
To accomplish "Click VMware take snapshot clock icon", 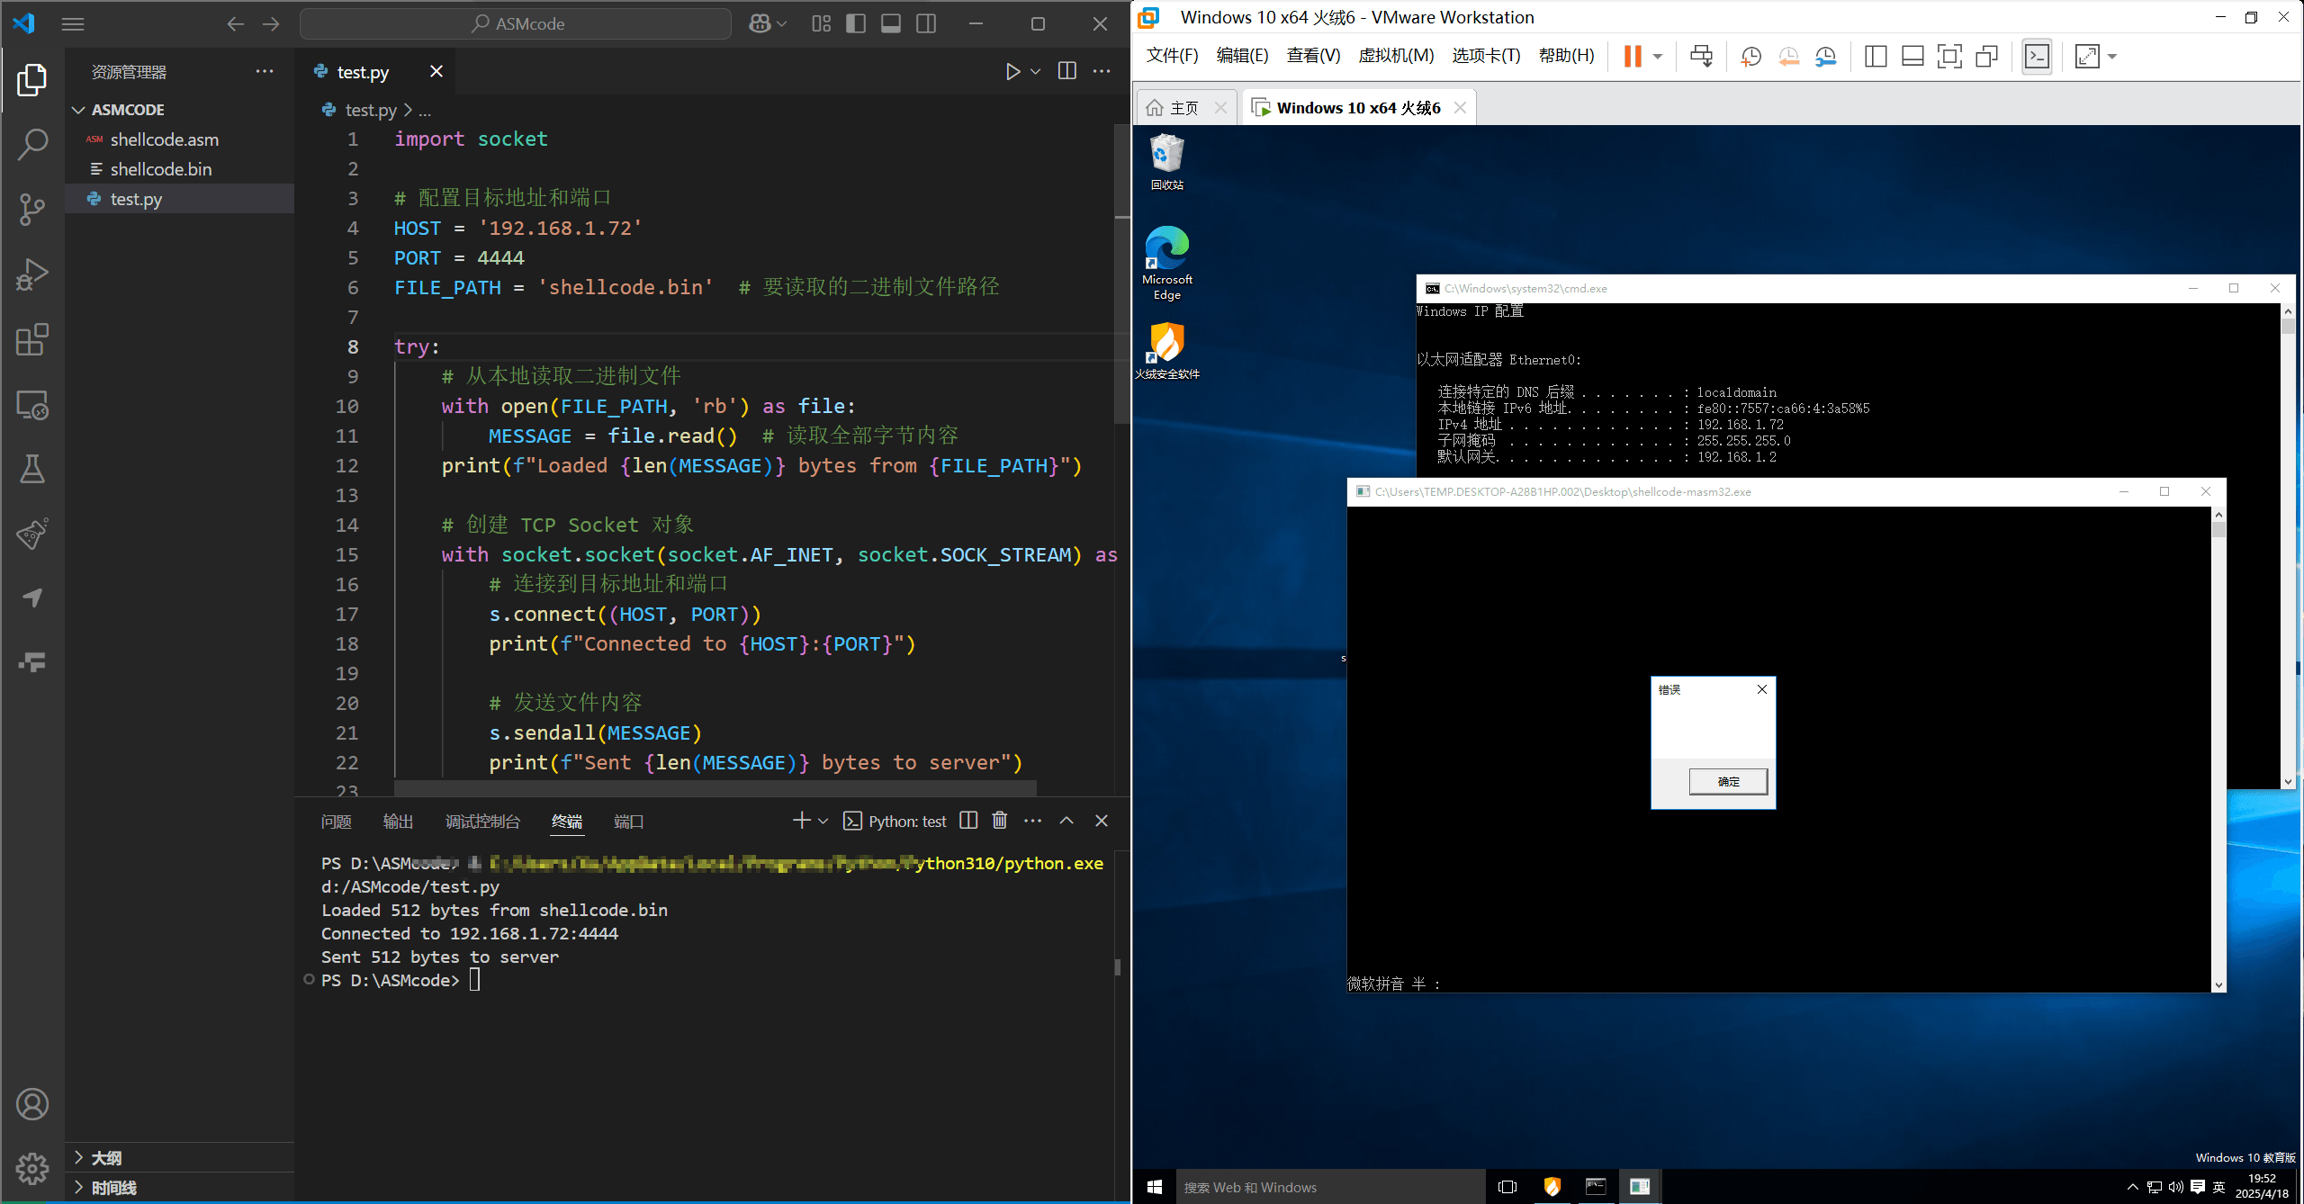I will (x=1750, y=57).
